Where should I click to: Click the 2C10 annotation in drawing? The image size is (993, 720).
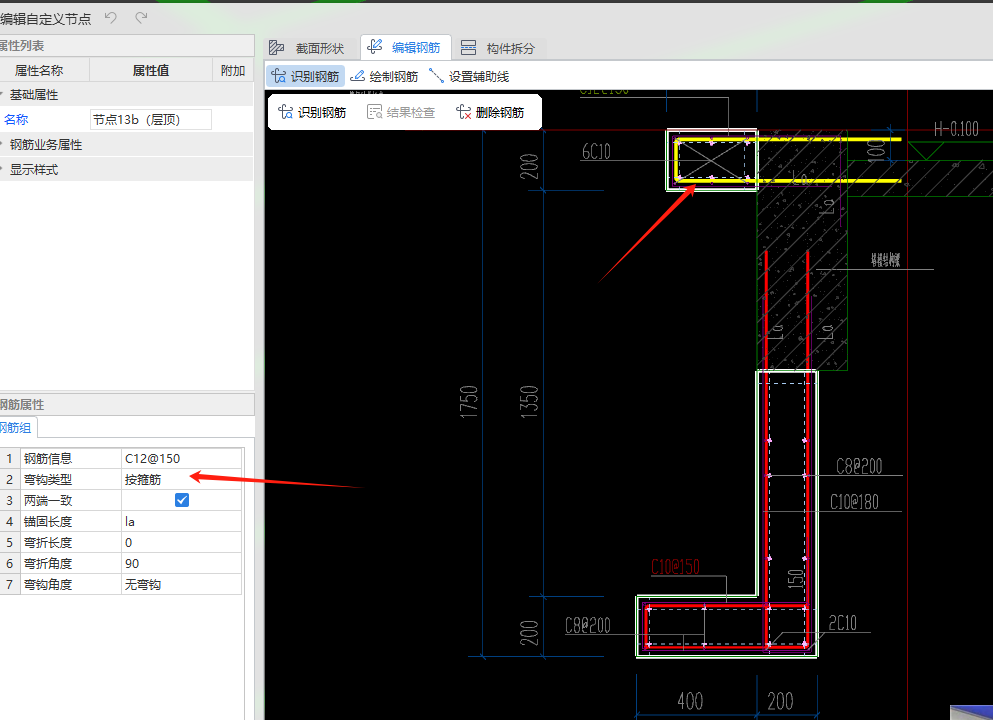843,623
